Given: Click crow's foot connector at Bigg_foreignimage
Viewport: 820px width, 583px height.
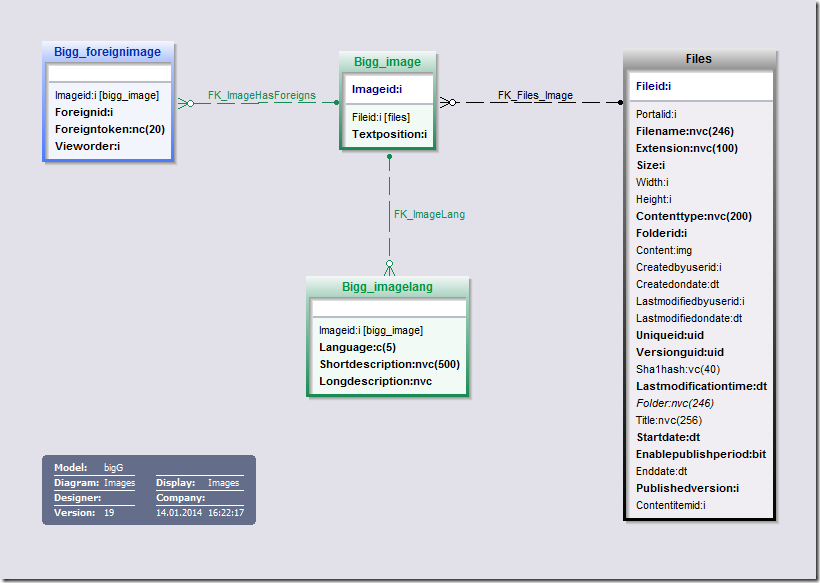Looking at the screenshot, I should pyautogui.click(x=186, y=104).
